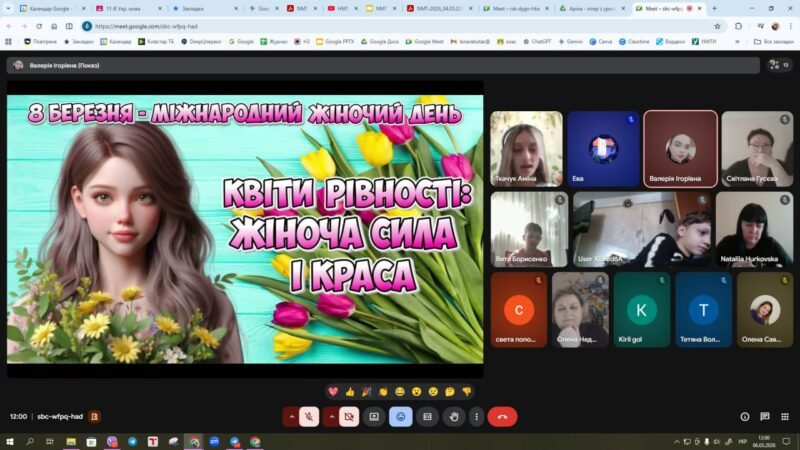The image size is (800, 450).
Task: Send the heart emoji reaction
Action: (333, 391)
